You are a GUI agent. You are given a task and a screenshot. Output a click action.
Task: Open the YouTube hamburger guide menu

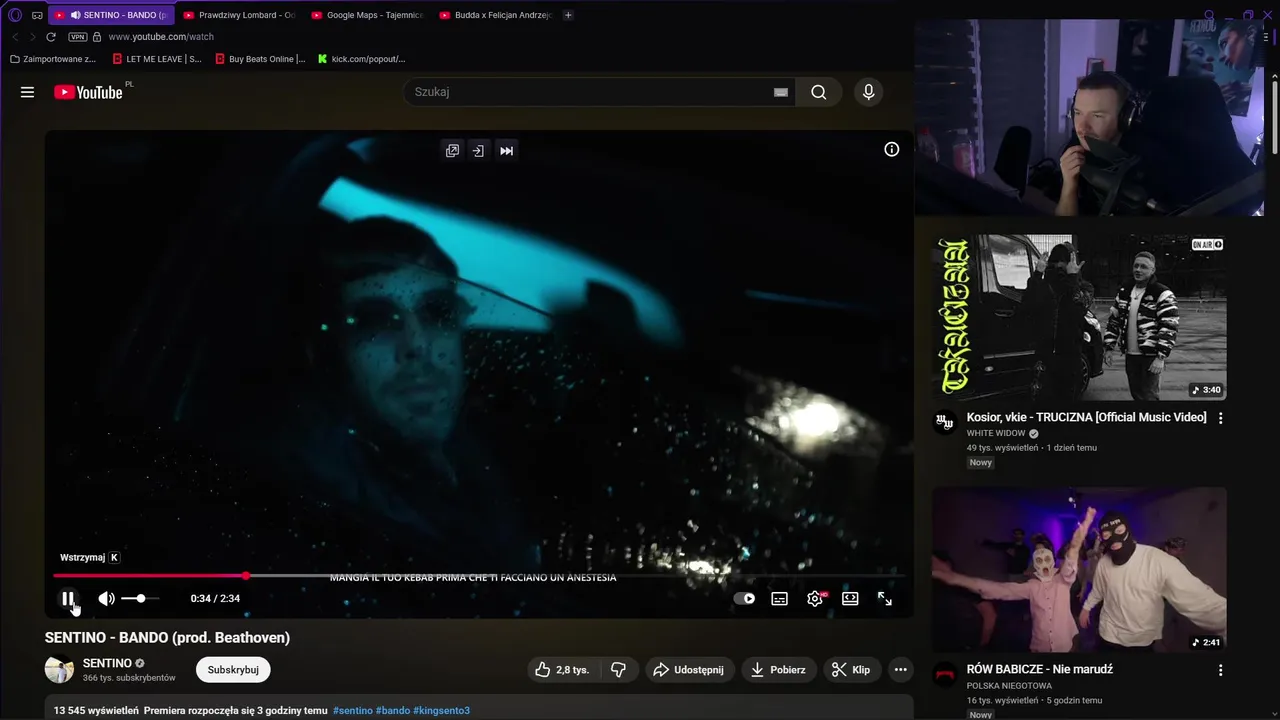click(27, 92)
